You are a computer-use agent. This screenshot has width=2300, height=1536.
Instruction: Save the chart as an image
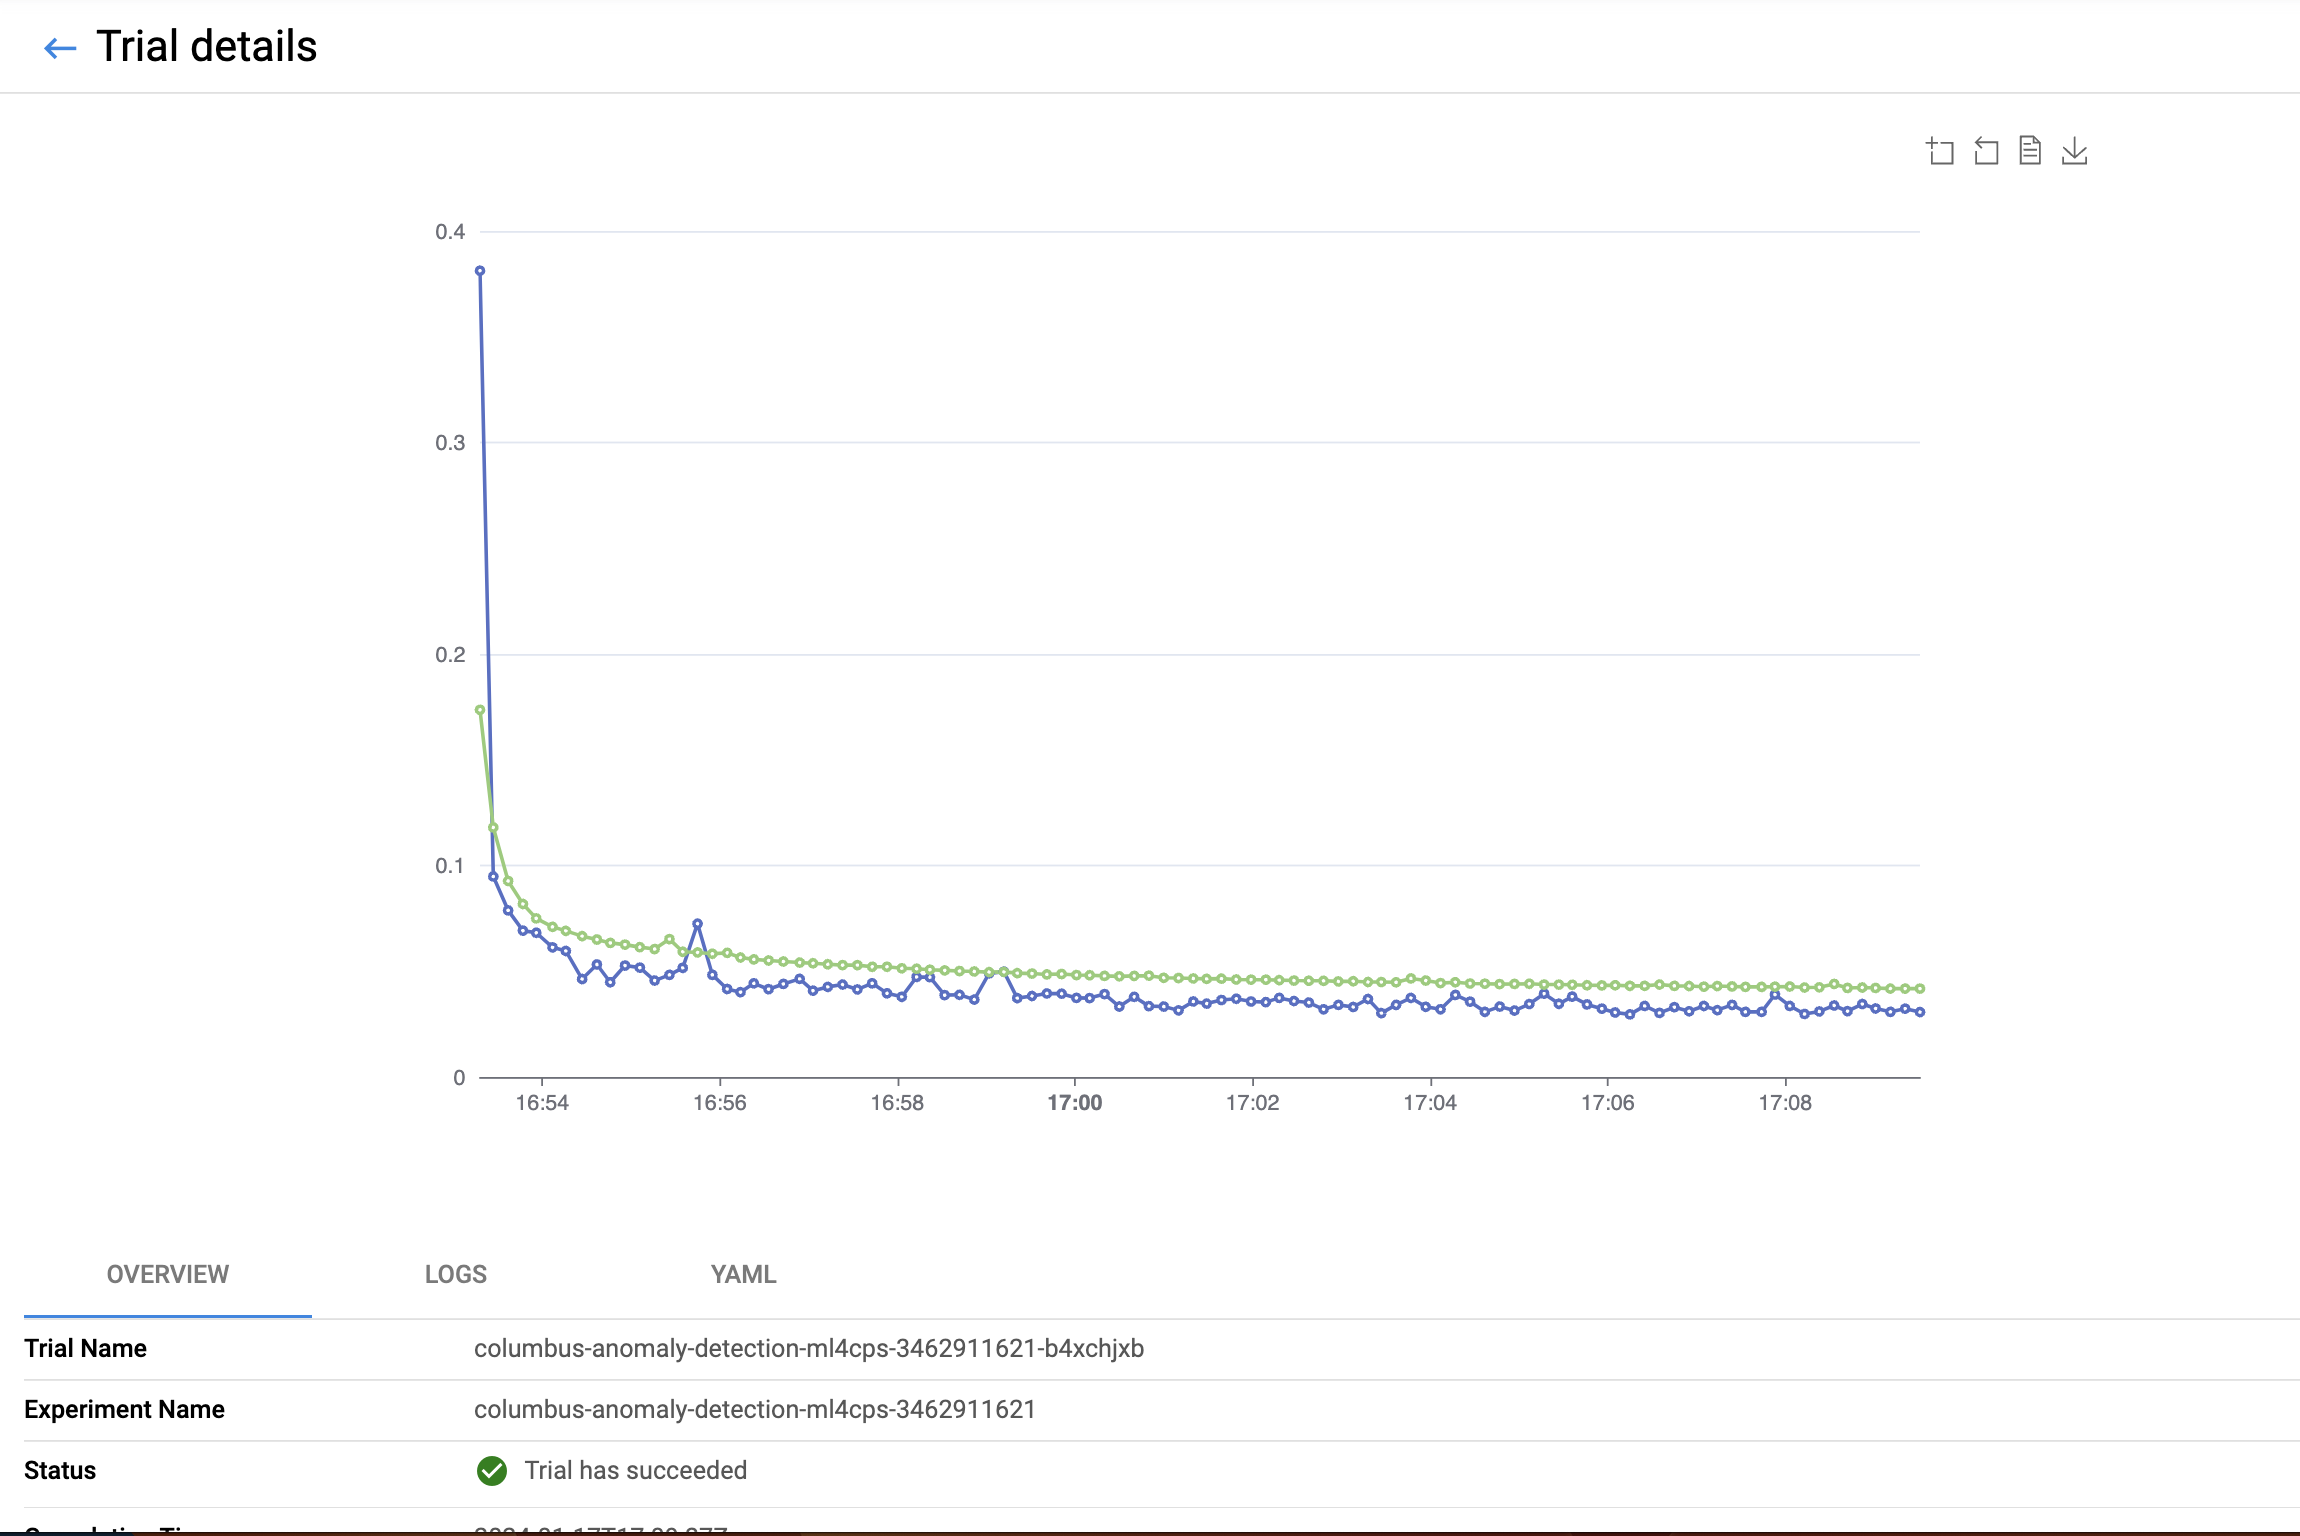click(x=2075, y=151)
